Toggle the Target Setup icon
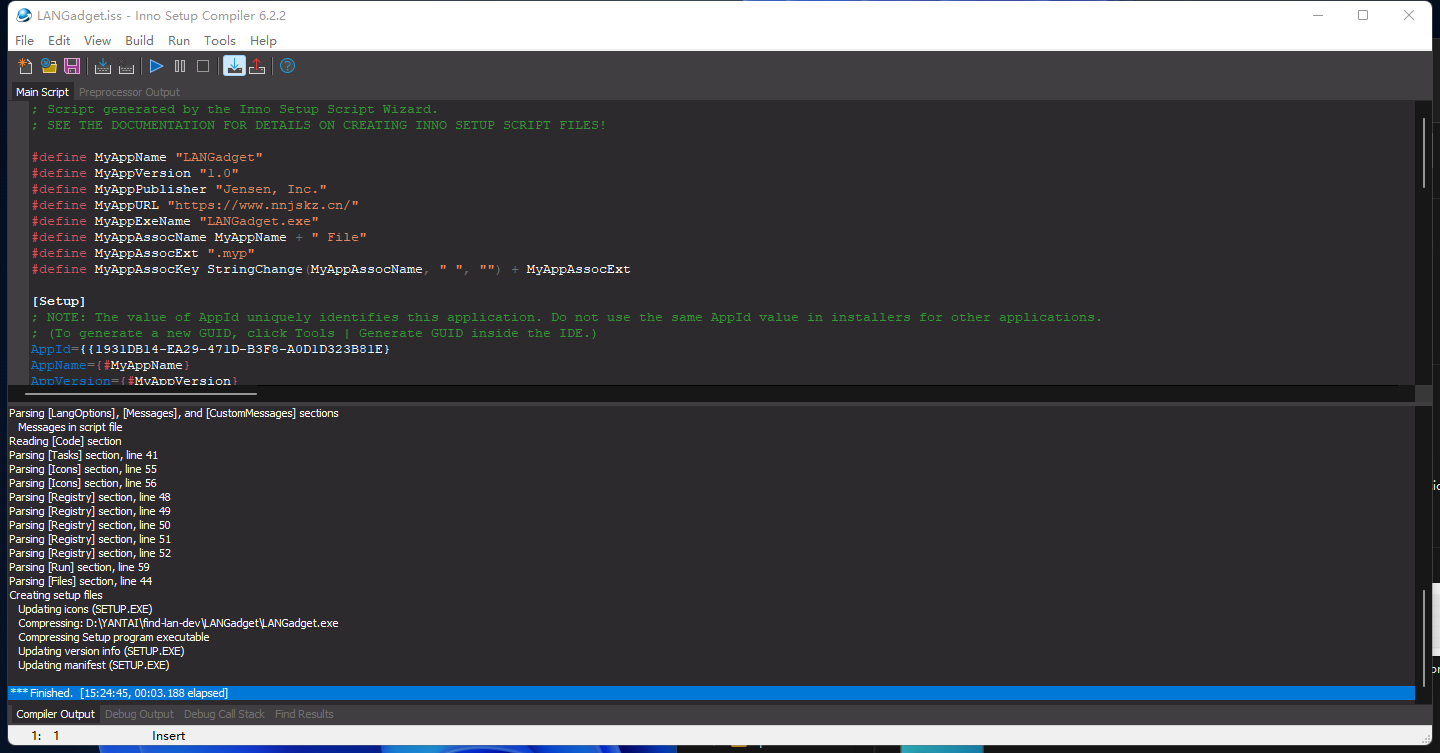The image size is (1440, 753). coord(234,66)
